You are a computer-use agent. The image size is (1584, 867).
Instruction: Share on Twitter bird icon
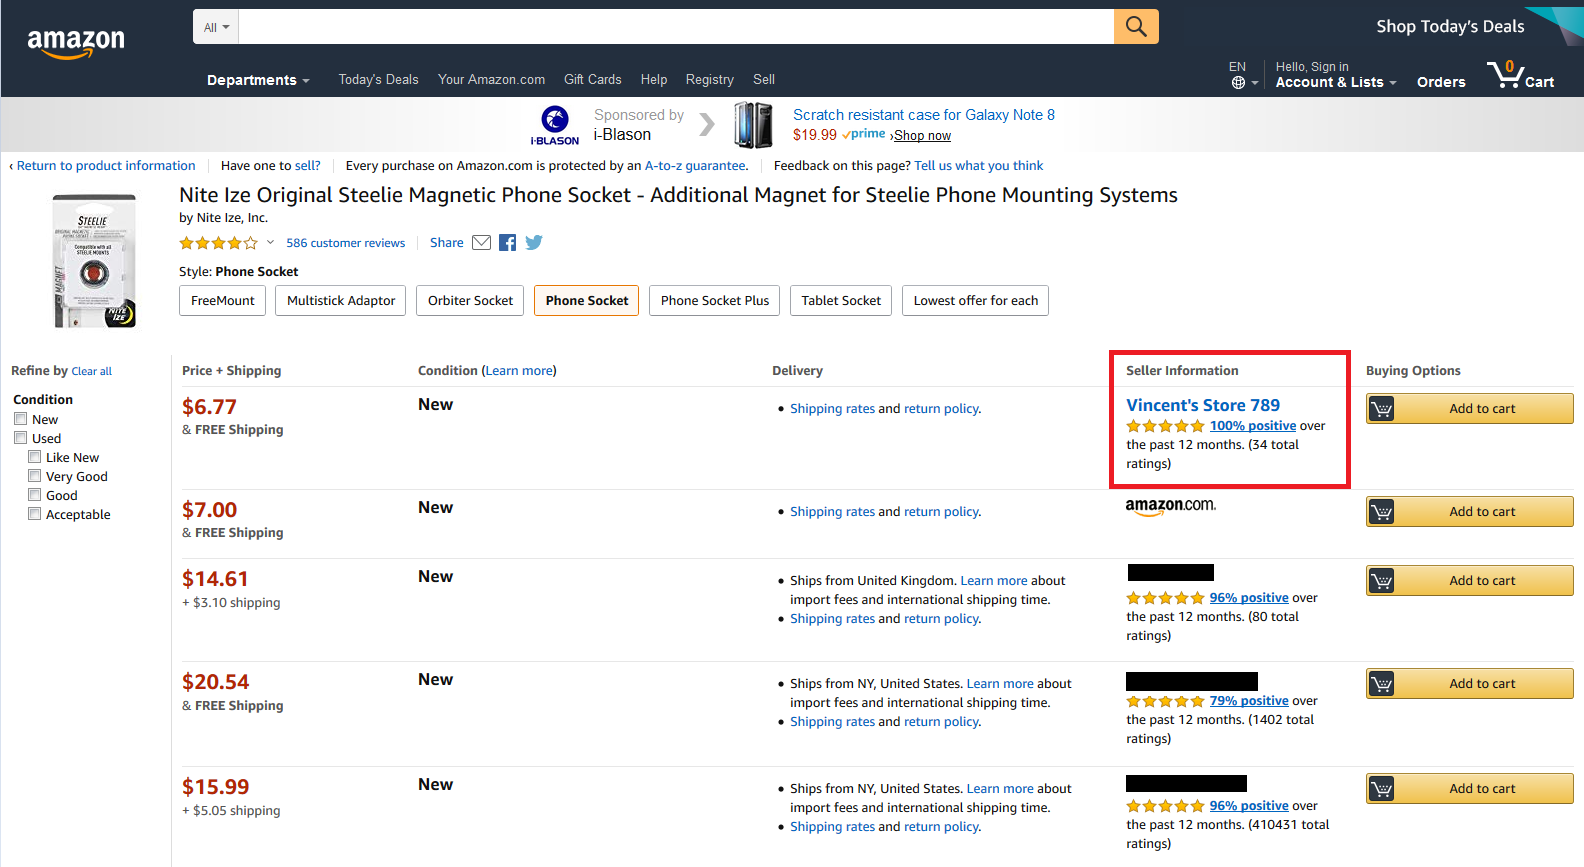click(x=534, y=242)
